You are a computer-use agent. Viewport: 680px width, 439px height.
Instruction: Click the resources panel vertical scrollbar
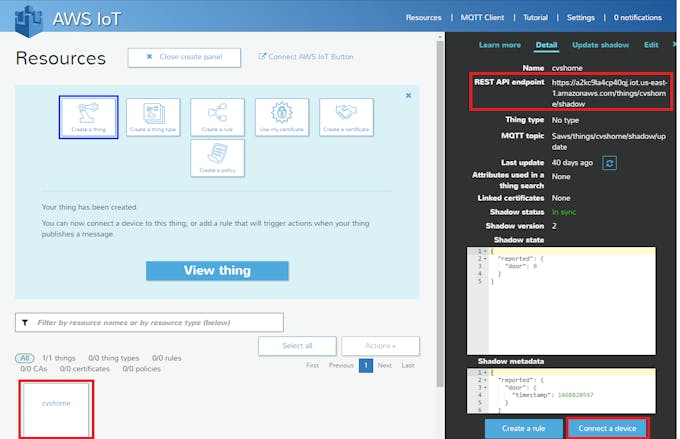coord(440,213)
